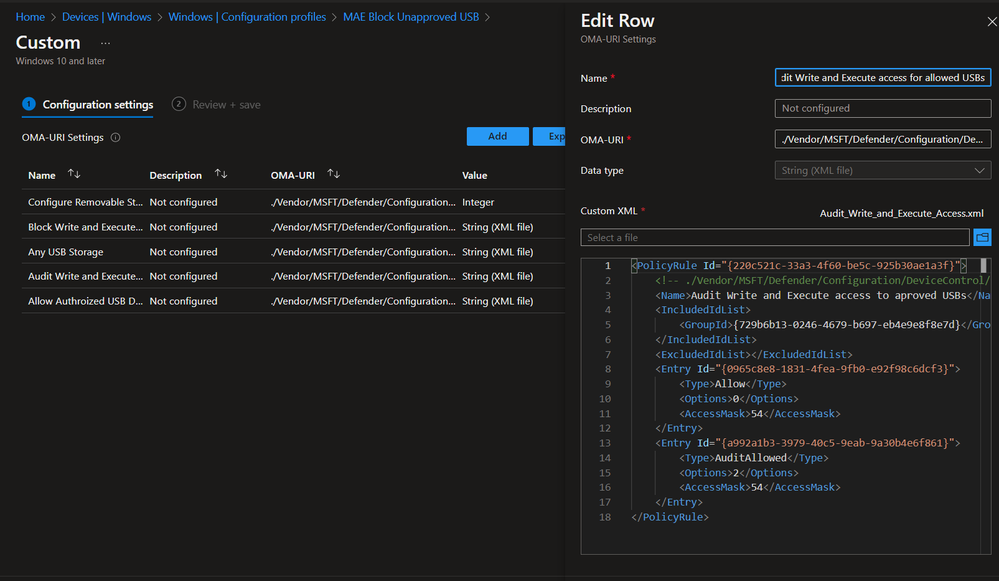
Task: Click the GroupId line in XML editor
Action: 835,325
